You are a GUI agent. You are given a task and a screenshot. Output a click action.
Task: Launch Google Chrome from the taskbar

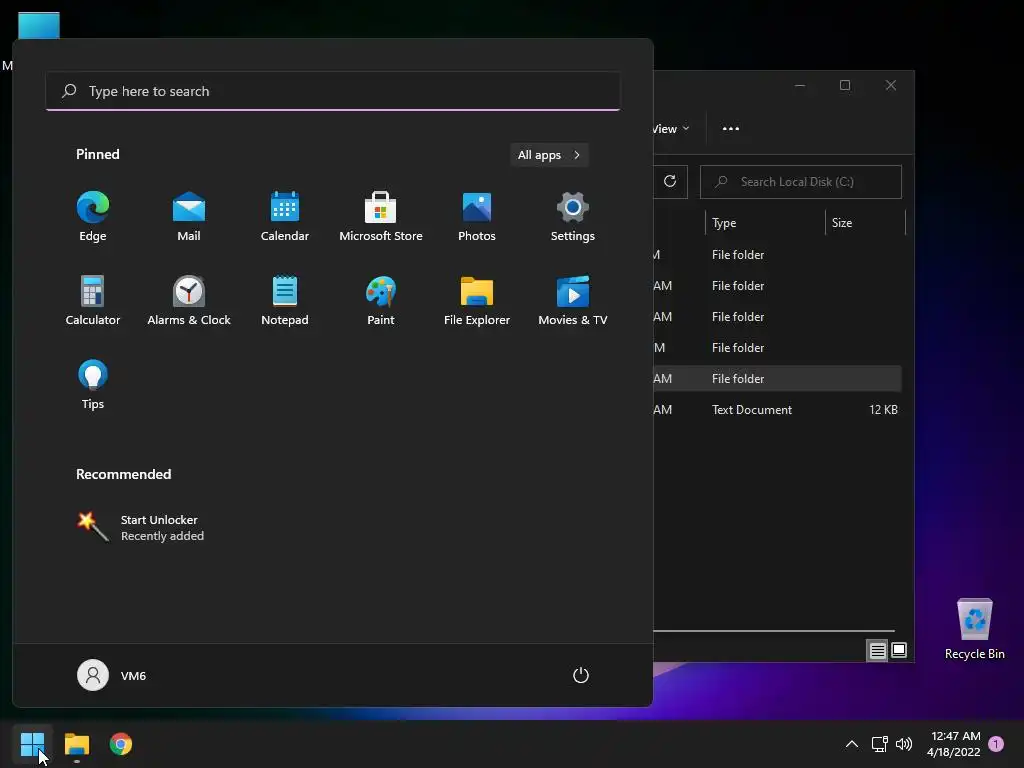[x=121, y=744]
